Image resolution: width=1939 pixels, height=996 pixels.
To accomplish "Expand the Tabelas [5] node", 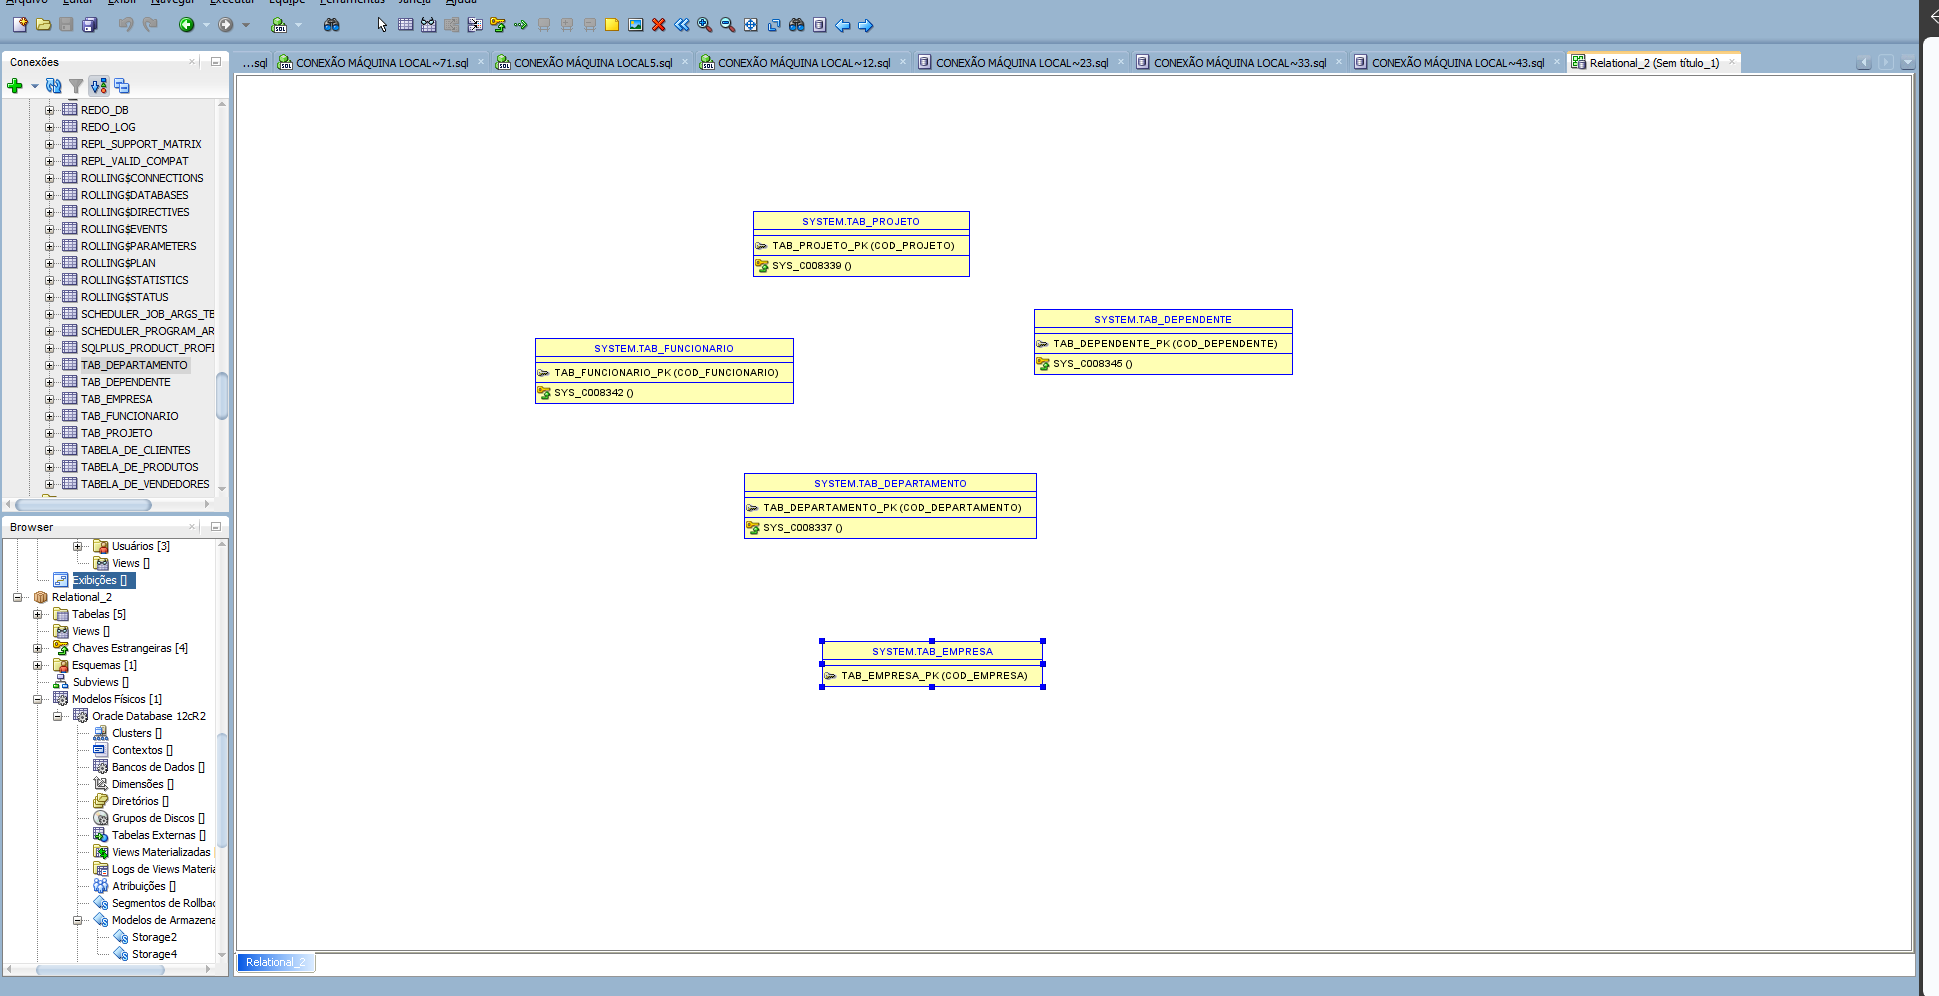I will [x=38, y=615].
